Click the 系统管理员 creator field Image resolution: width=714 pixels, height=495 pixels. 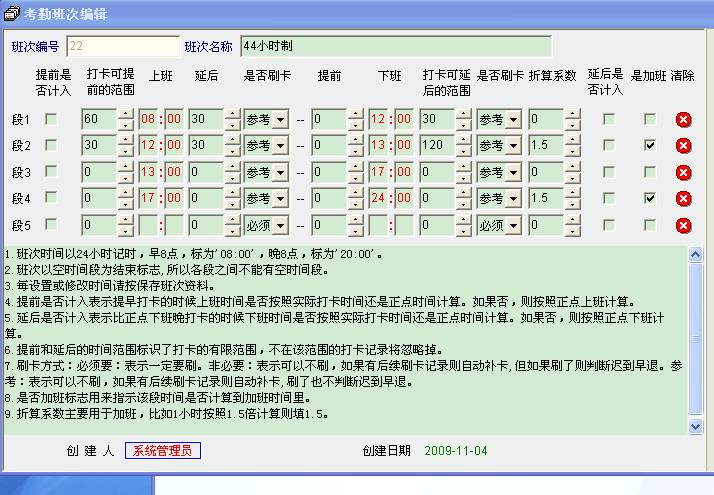162,450
